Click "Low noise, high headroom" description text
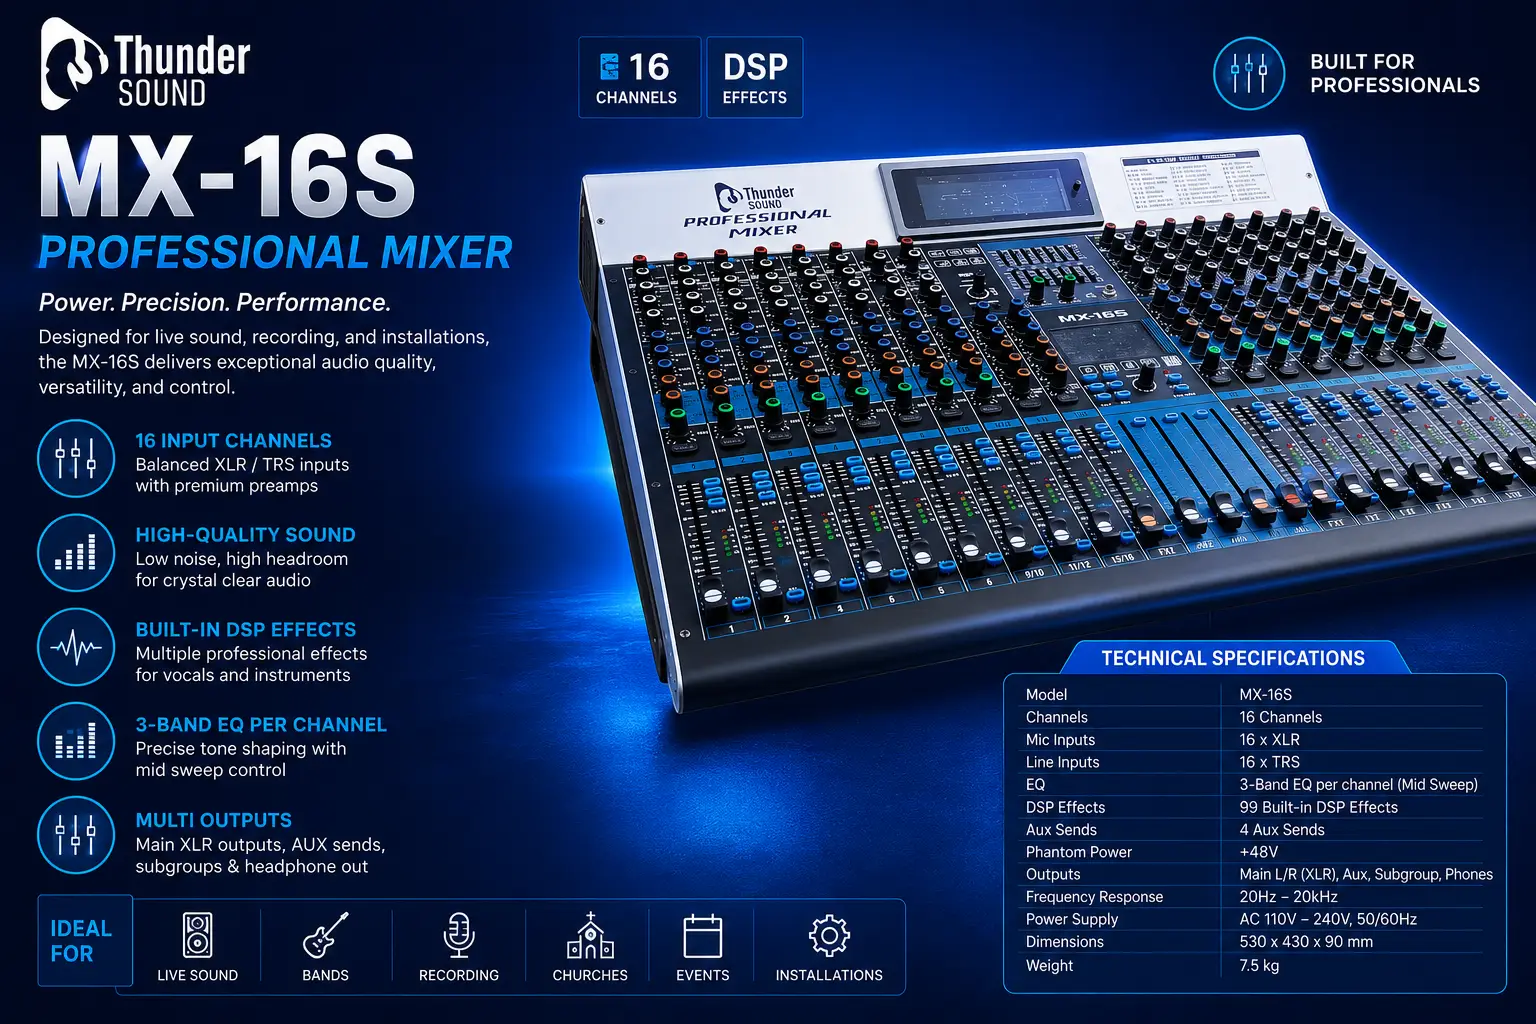Viewport: 1536px width, 1024px height. tap(241, 559)
